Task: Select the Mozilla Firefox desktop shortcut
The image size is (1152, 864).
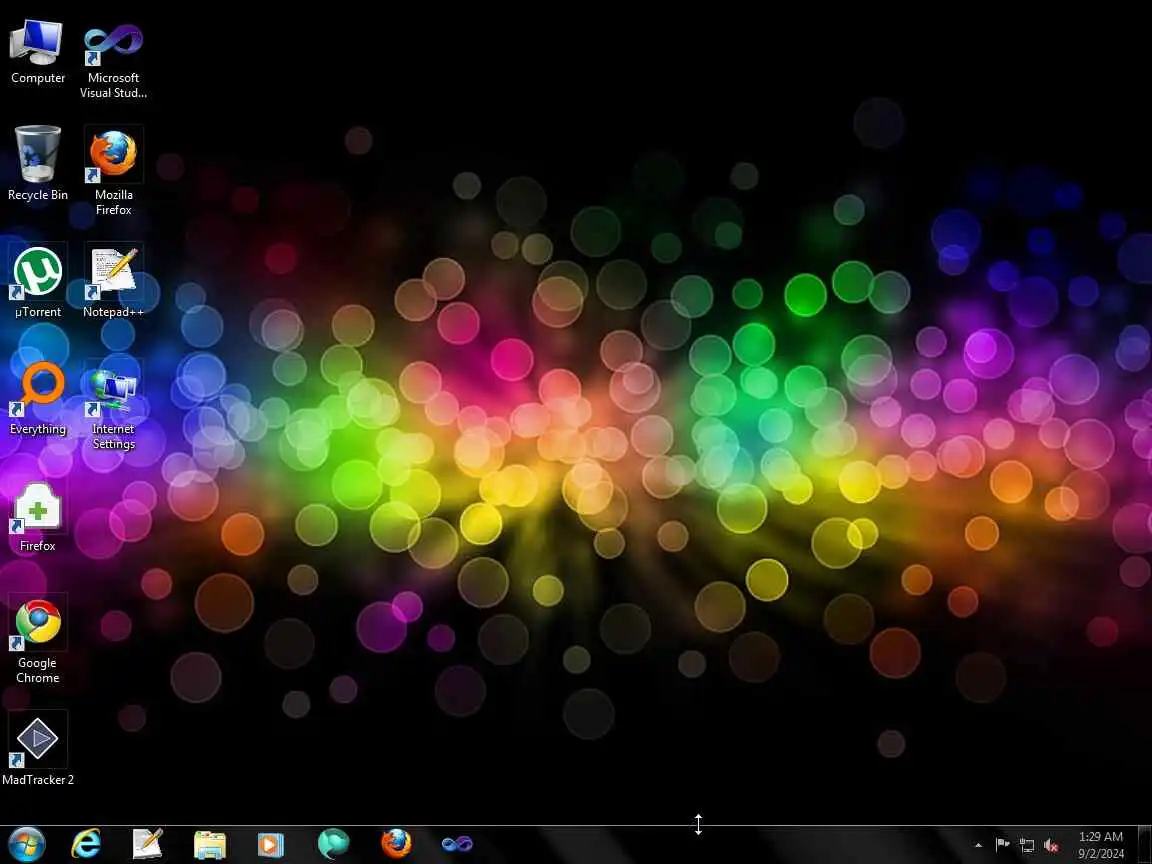Action: 113,170
